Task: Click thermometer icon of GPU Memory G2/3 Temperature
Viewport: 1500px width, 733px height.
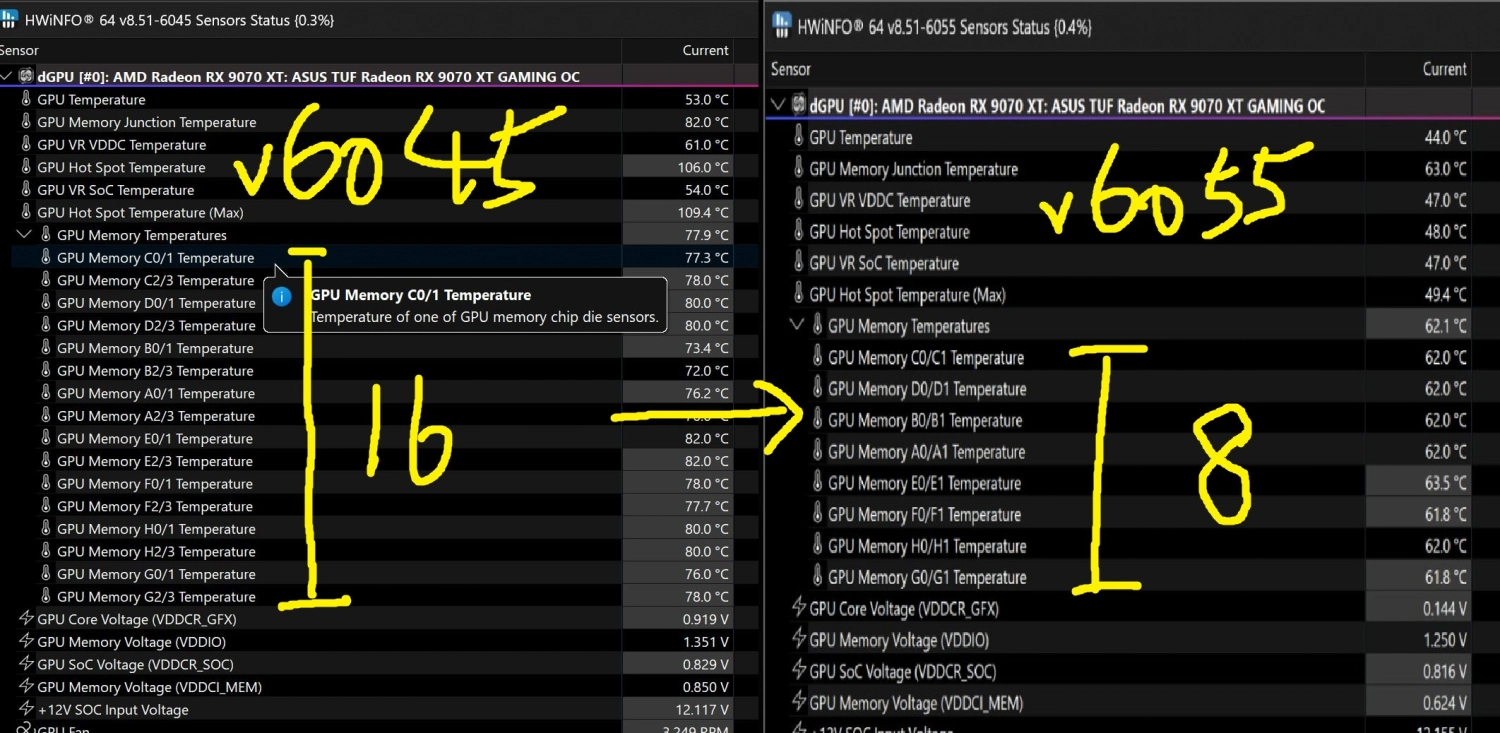Action: (x=46, y=596)
